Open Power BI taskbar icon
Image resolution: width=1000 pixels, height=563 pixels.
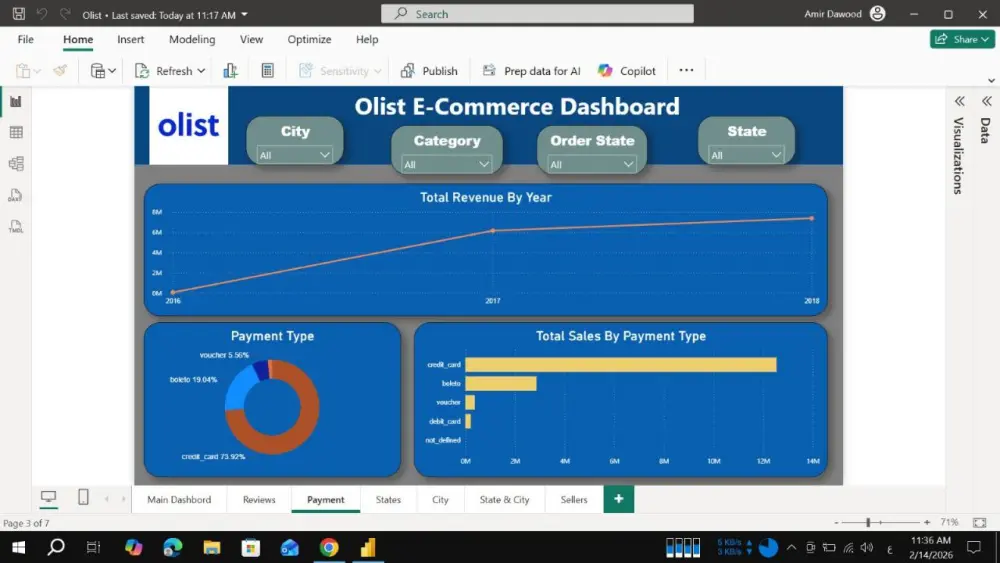click(x=368, y=547)
